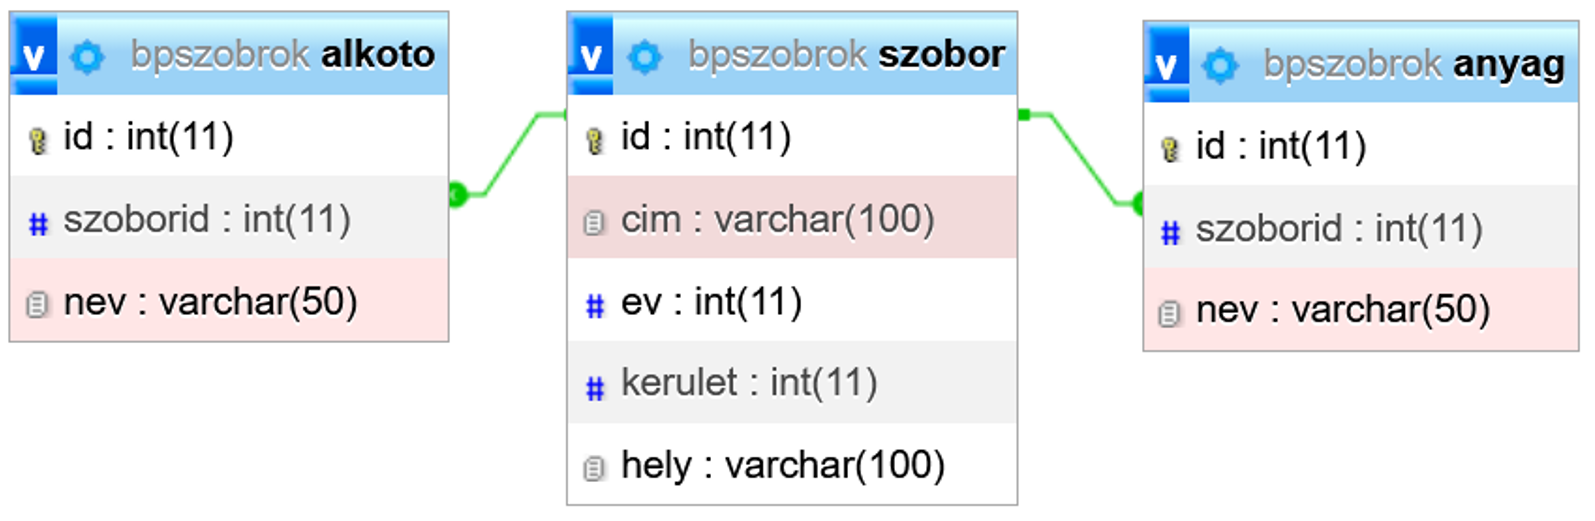
Task: Click the hash icon beside szobor ev
Action: pyautogui.click(x=595, y=305)
